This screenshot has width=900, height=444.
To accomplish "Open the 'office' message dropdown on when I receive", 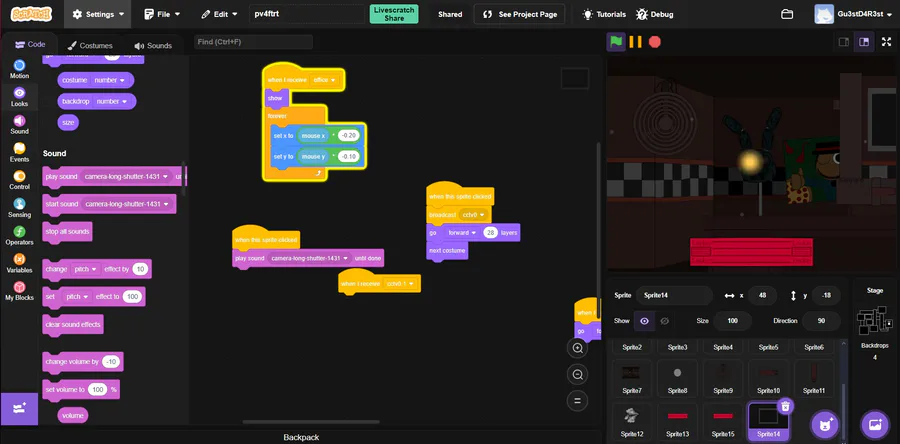I will tap(325, 80).
